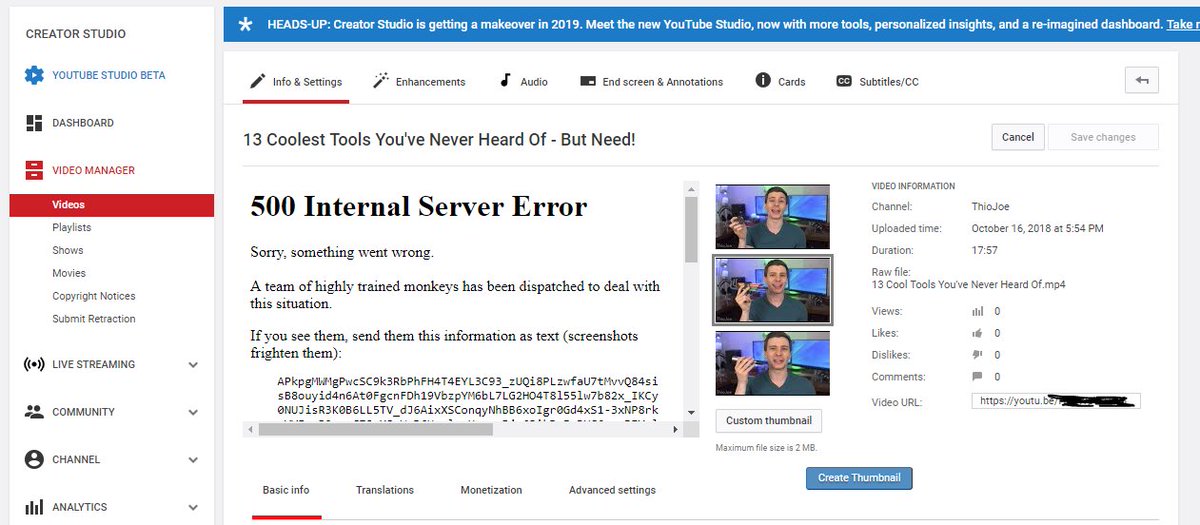
Task: Click the Likes thumbs-up icon
Action: 978,333
